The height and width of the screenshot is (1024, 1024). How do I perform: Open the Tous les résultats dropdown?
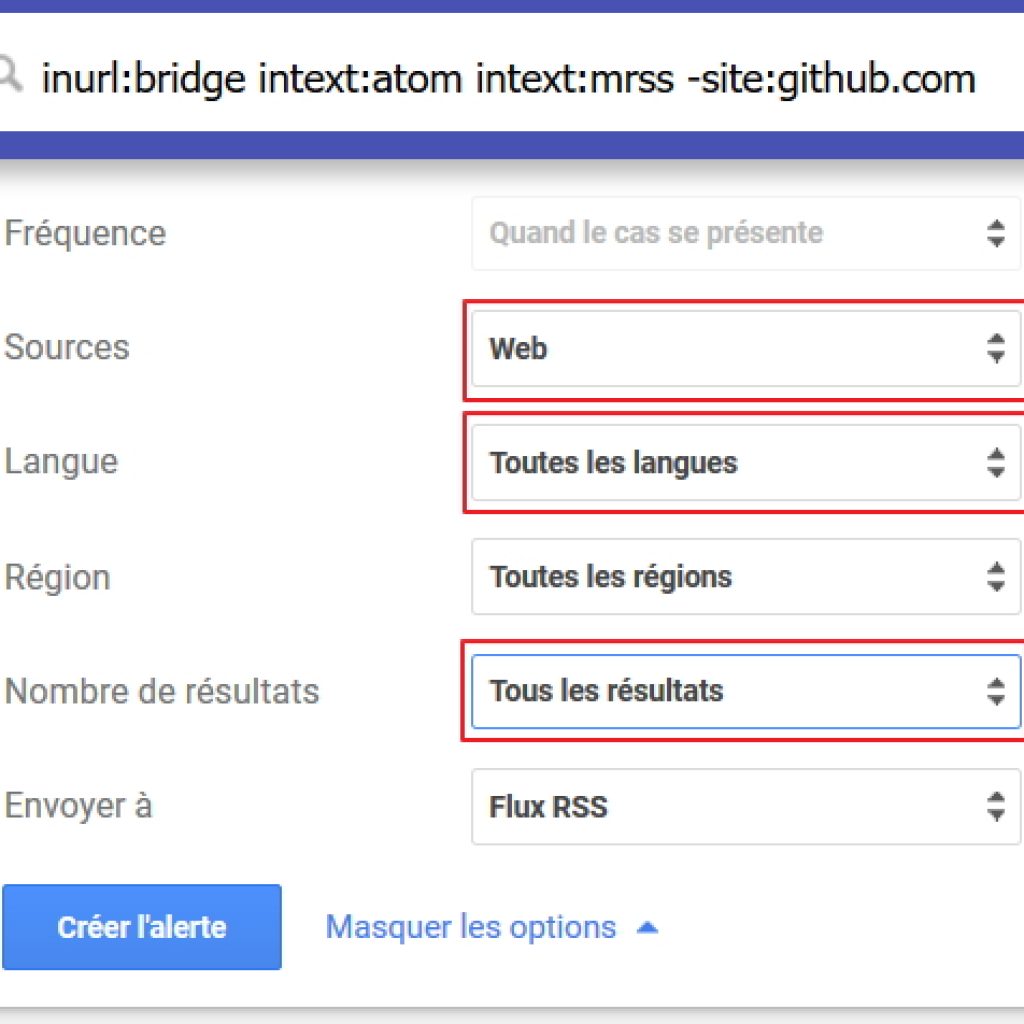coord(746,692)
